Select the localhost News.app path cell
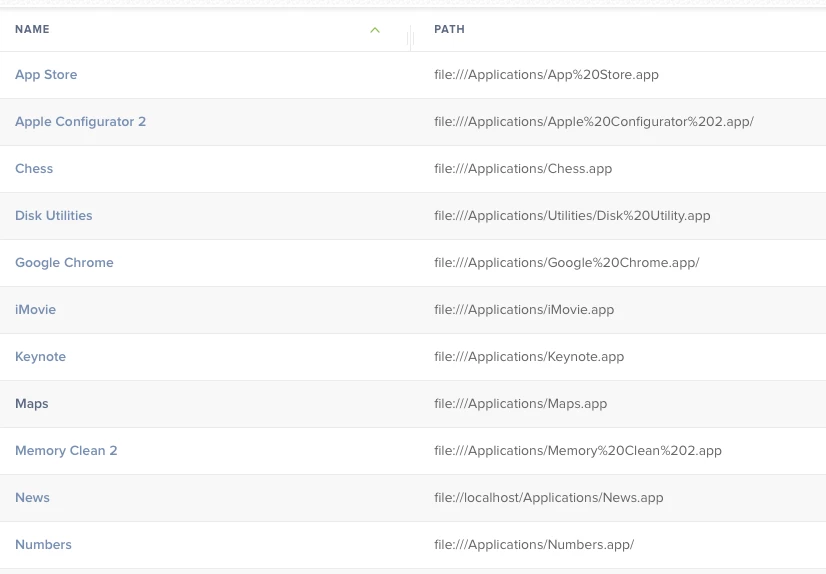The image size is (826, 574). 549,498
